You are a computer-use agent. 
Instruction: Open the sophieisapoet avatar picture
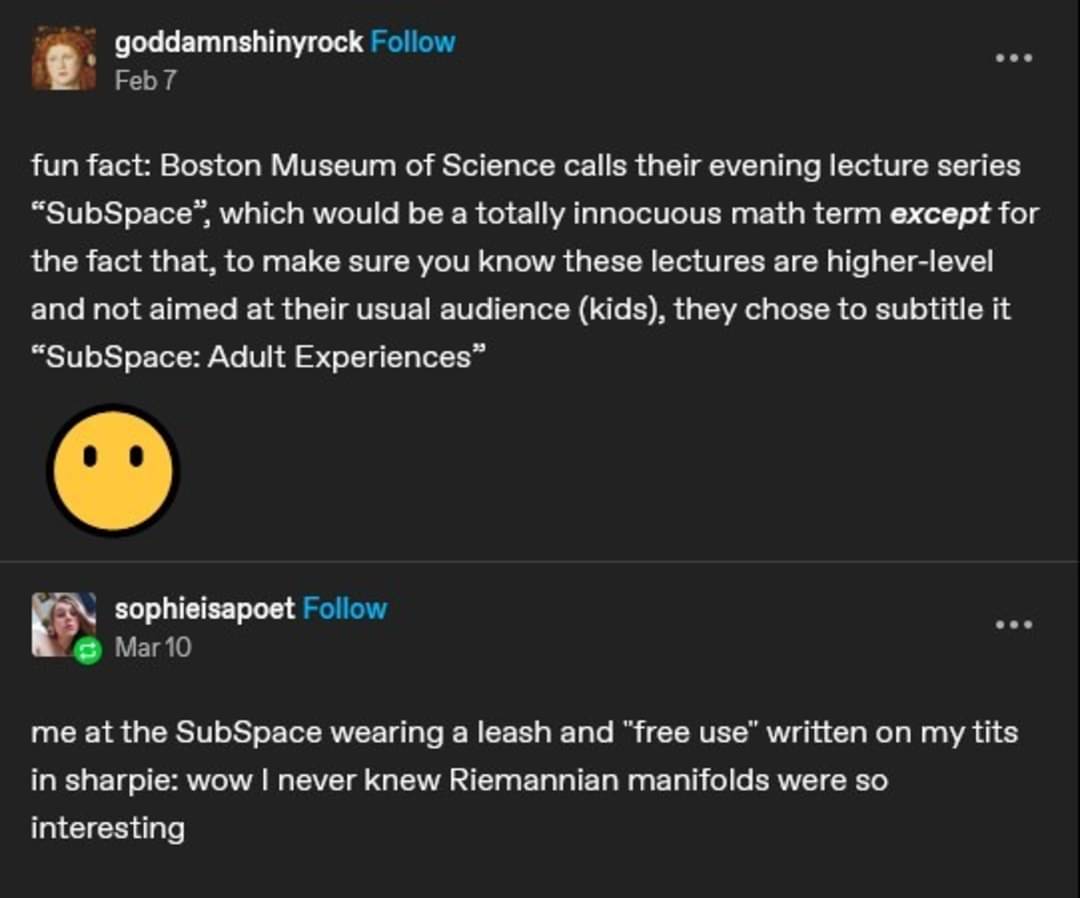point(62,624)
